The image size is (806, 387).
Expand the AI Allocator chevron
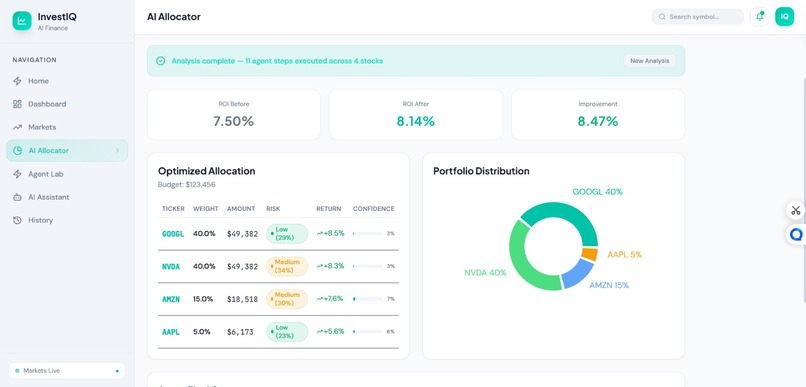(117, 151)
